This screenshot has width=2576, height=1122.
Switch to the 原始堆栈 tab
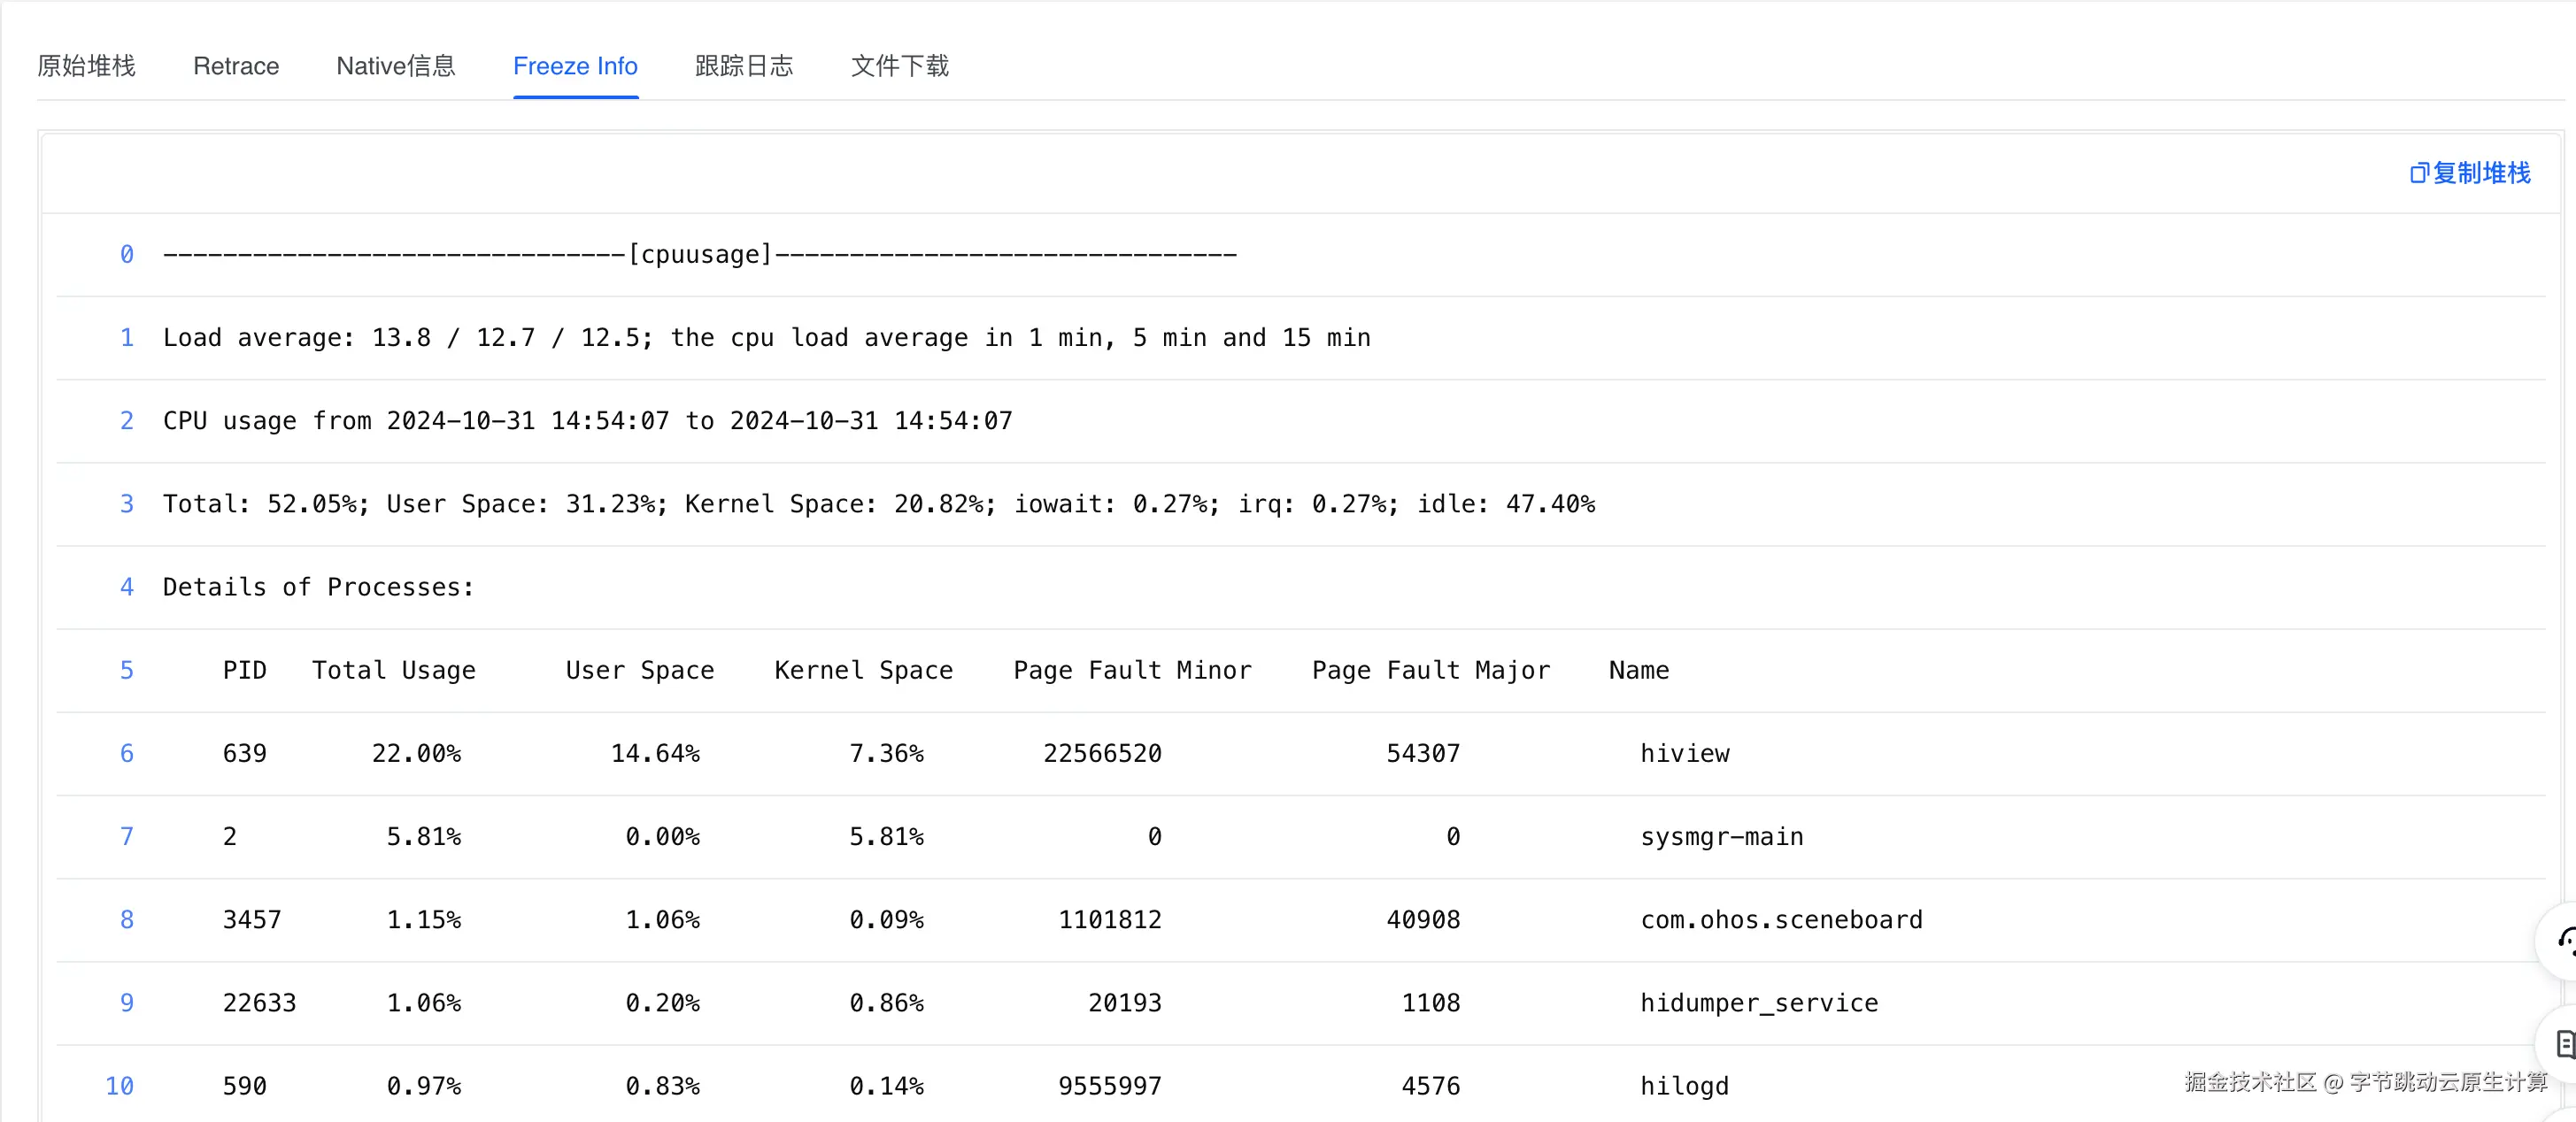pyautogui.click(x=86, y=66)
